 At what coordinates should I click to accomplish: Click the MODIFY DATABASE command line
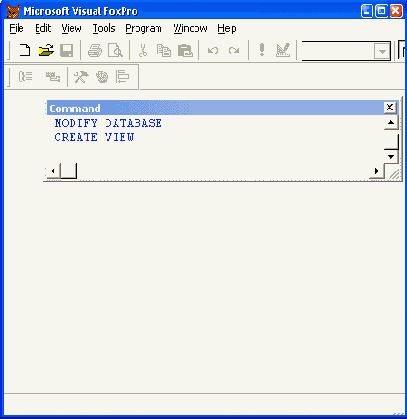point(108,123)
